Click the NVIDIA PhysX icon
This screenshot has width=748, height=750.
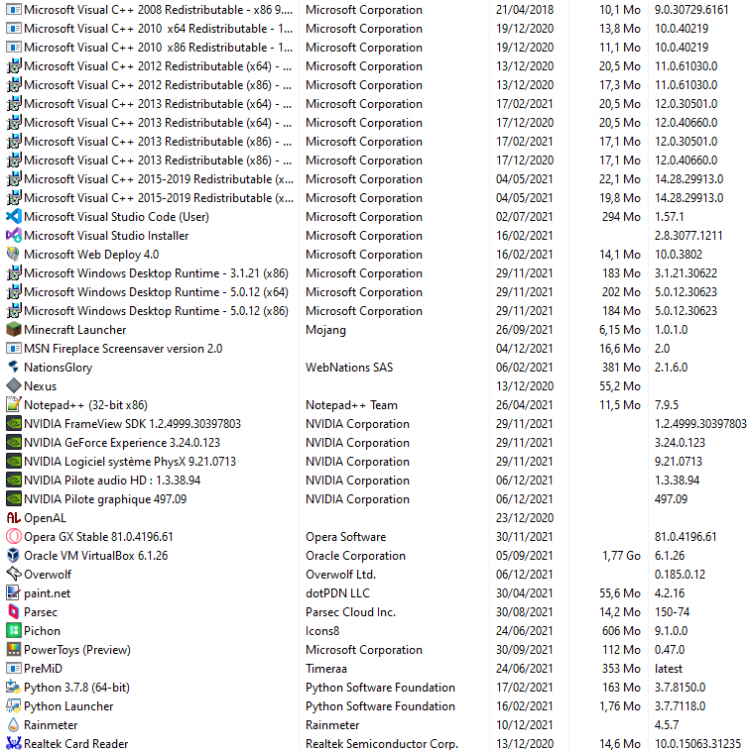tap(13, 461)
